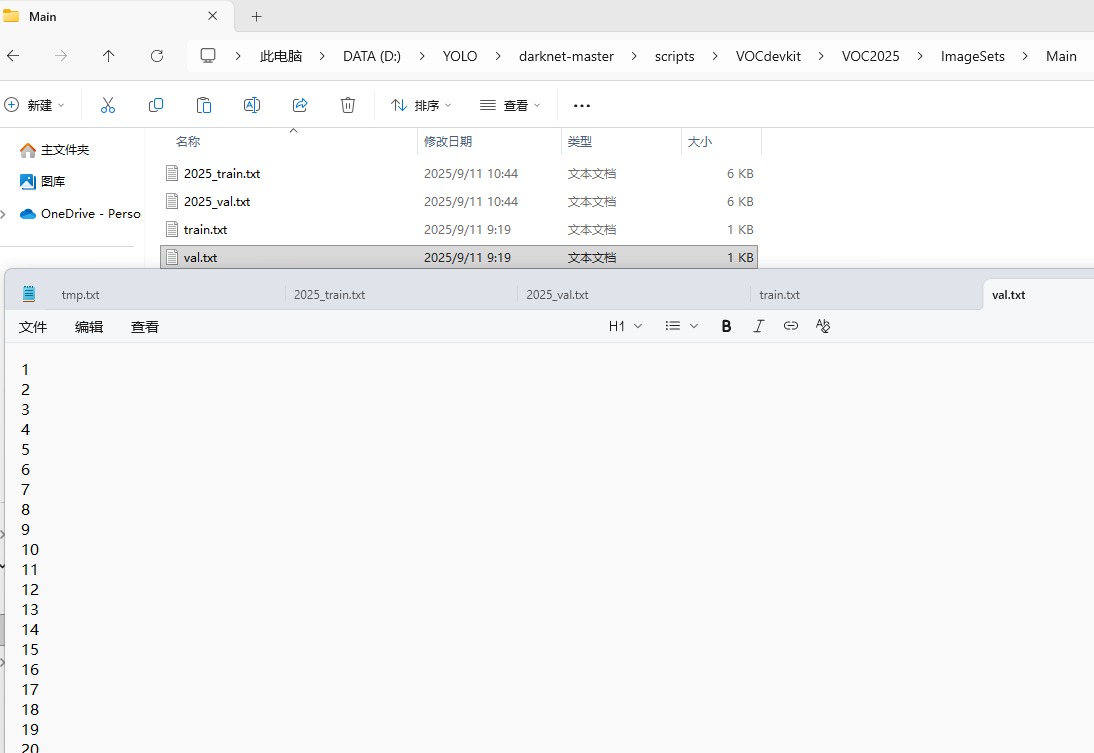The width and height of the screenshot is (1094, 753).
Task: Click the Rename icon in Explorer toolbar
Action: [252, 105]
